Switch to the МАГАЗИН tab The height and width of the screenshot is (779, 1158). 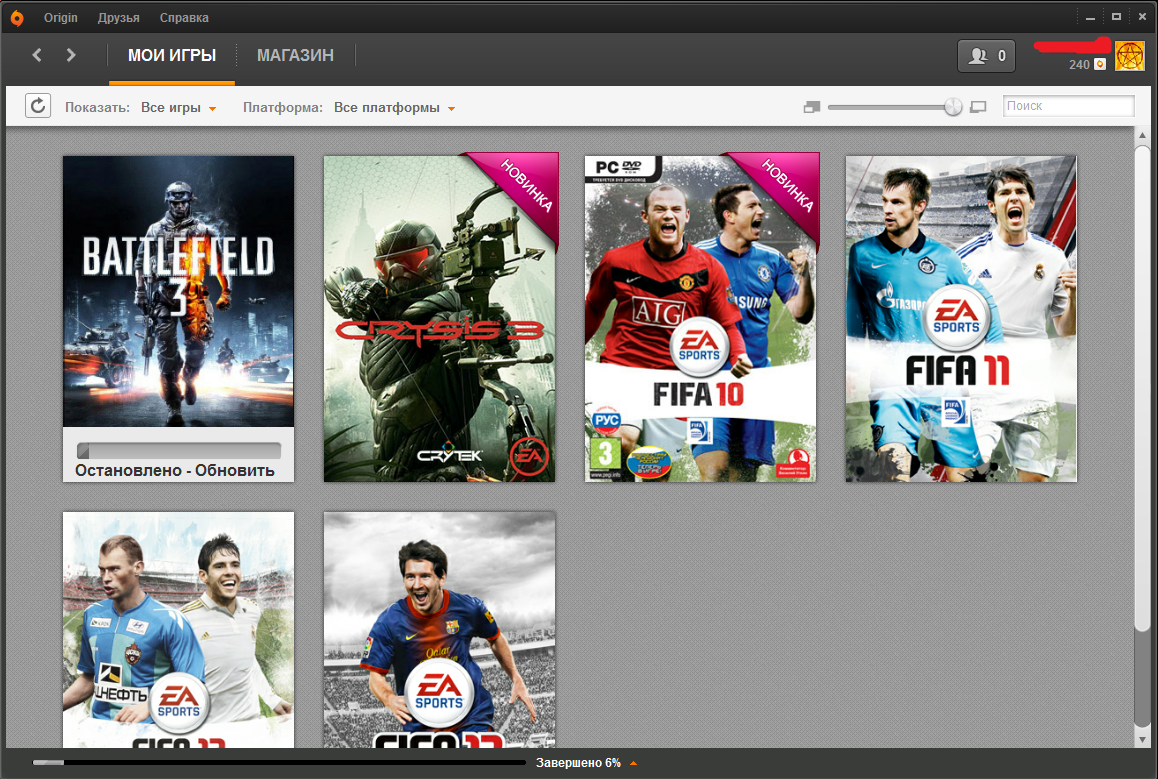click(295, 55)
